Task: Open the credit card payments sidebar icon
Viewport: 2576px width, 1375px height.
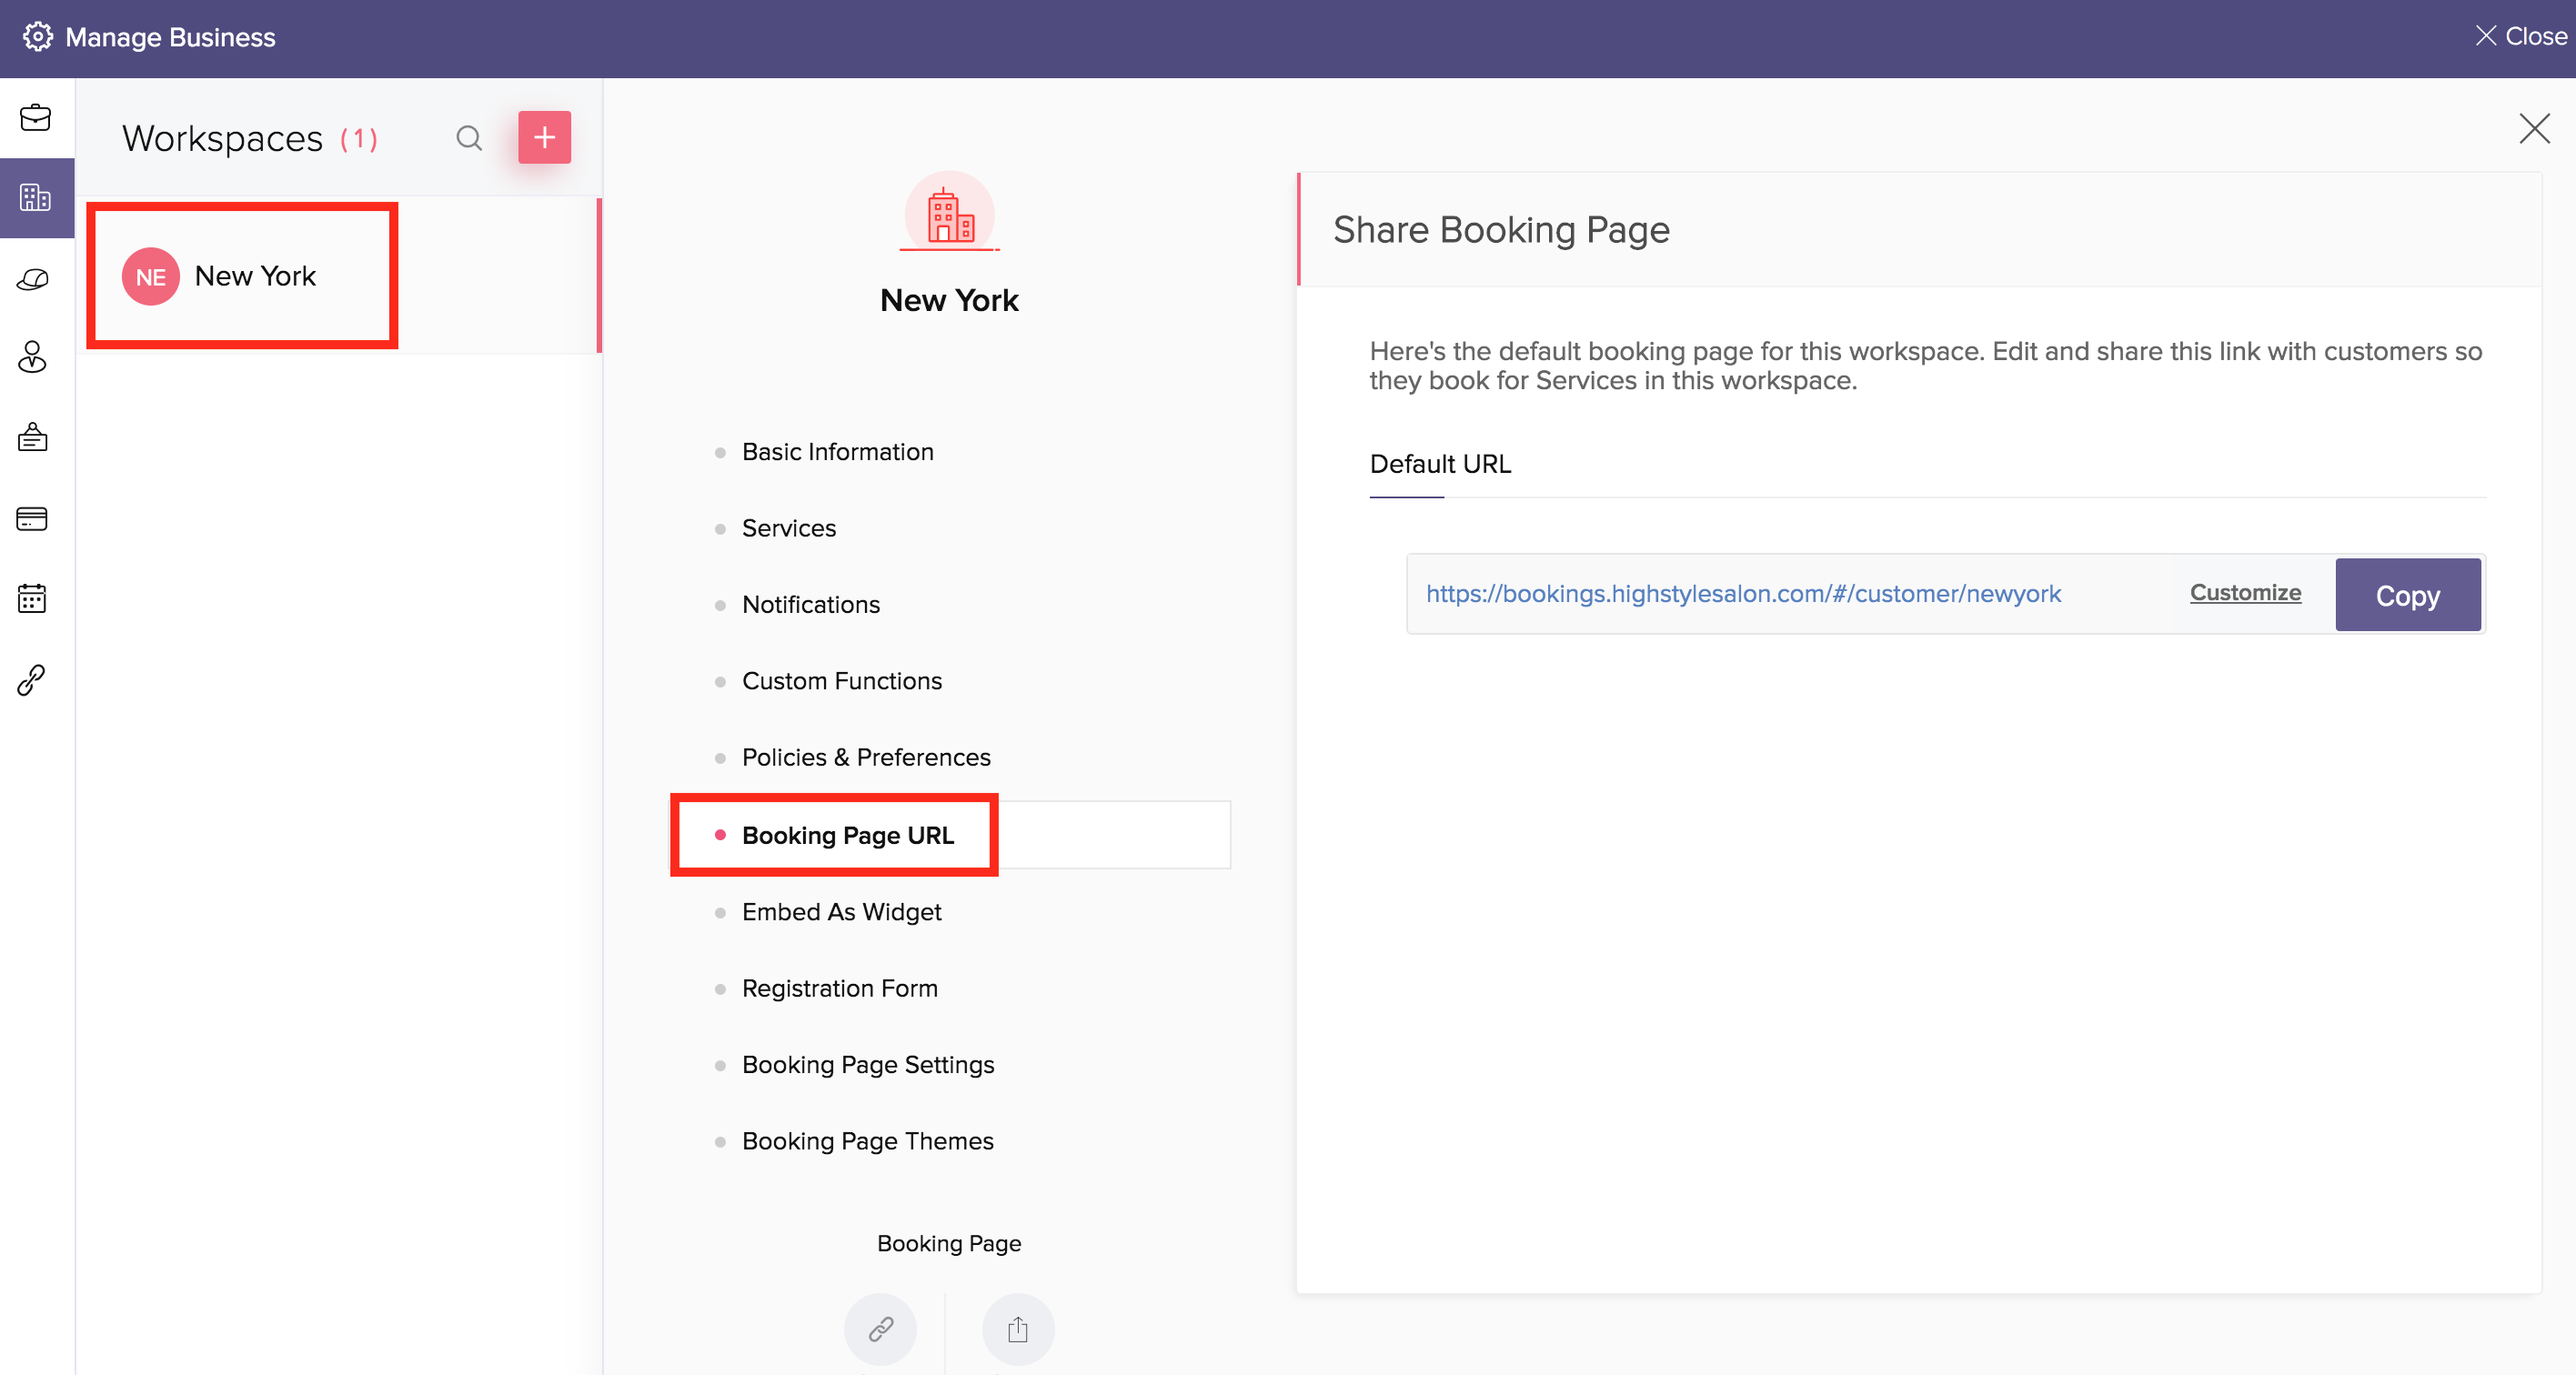Action: [x=32, y=519]
